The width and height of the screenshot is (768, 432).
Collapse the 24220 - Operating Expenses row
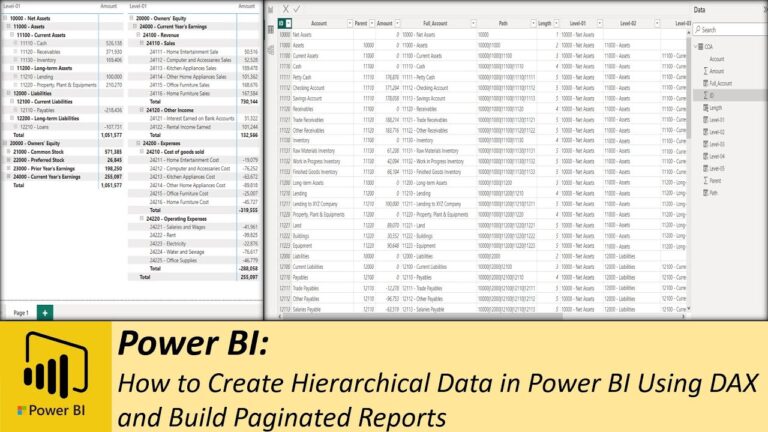[142, 219]
